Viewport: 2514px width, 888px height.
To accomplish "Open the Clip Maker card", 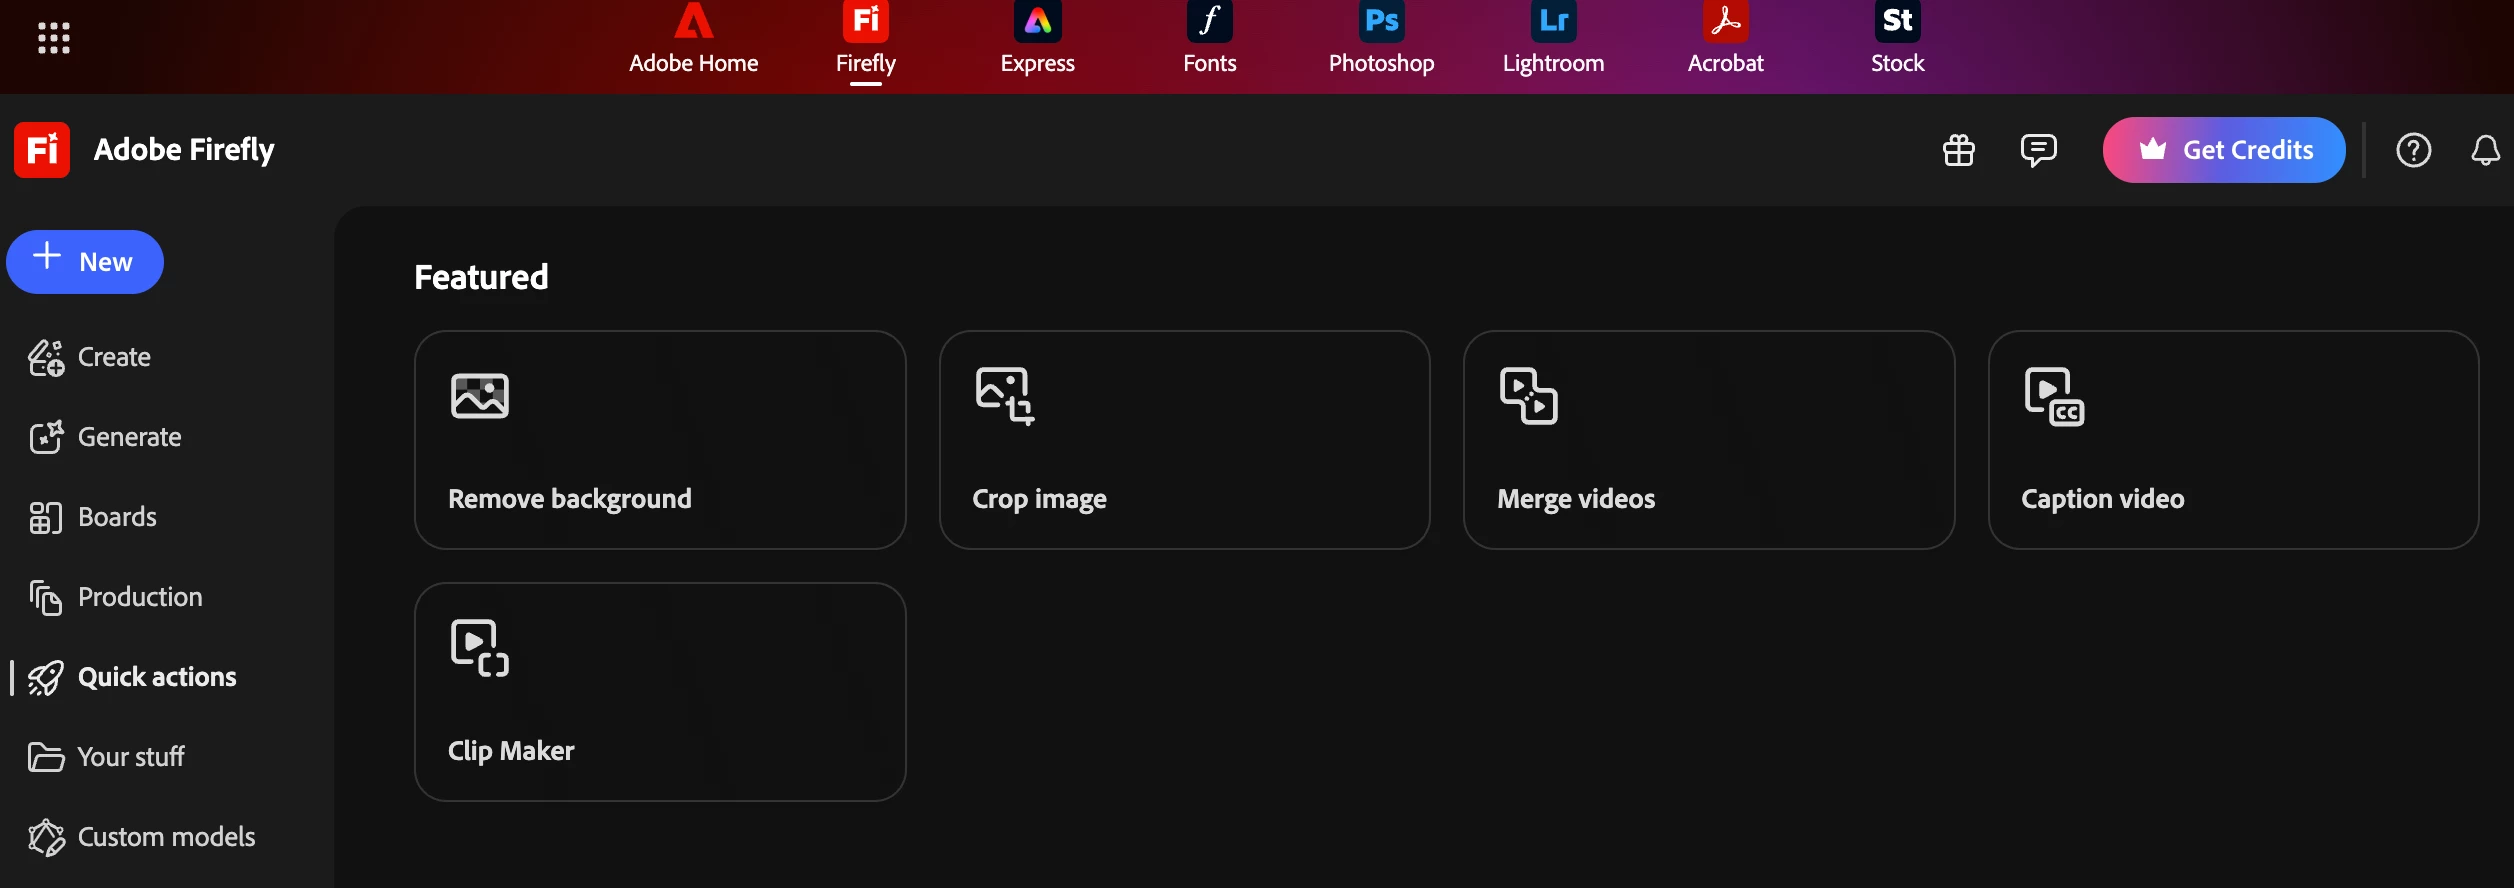I will pos(660,692).
